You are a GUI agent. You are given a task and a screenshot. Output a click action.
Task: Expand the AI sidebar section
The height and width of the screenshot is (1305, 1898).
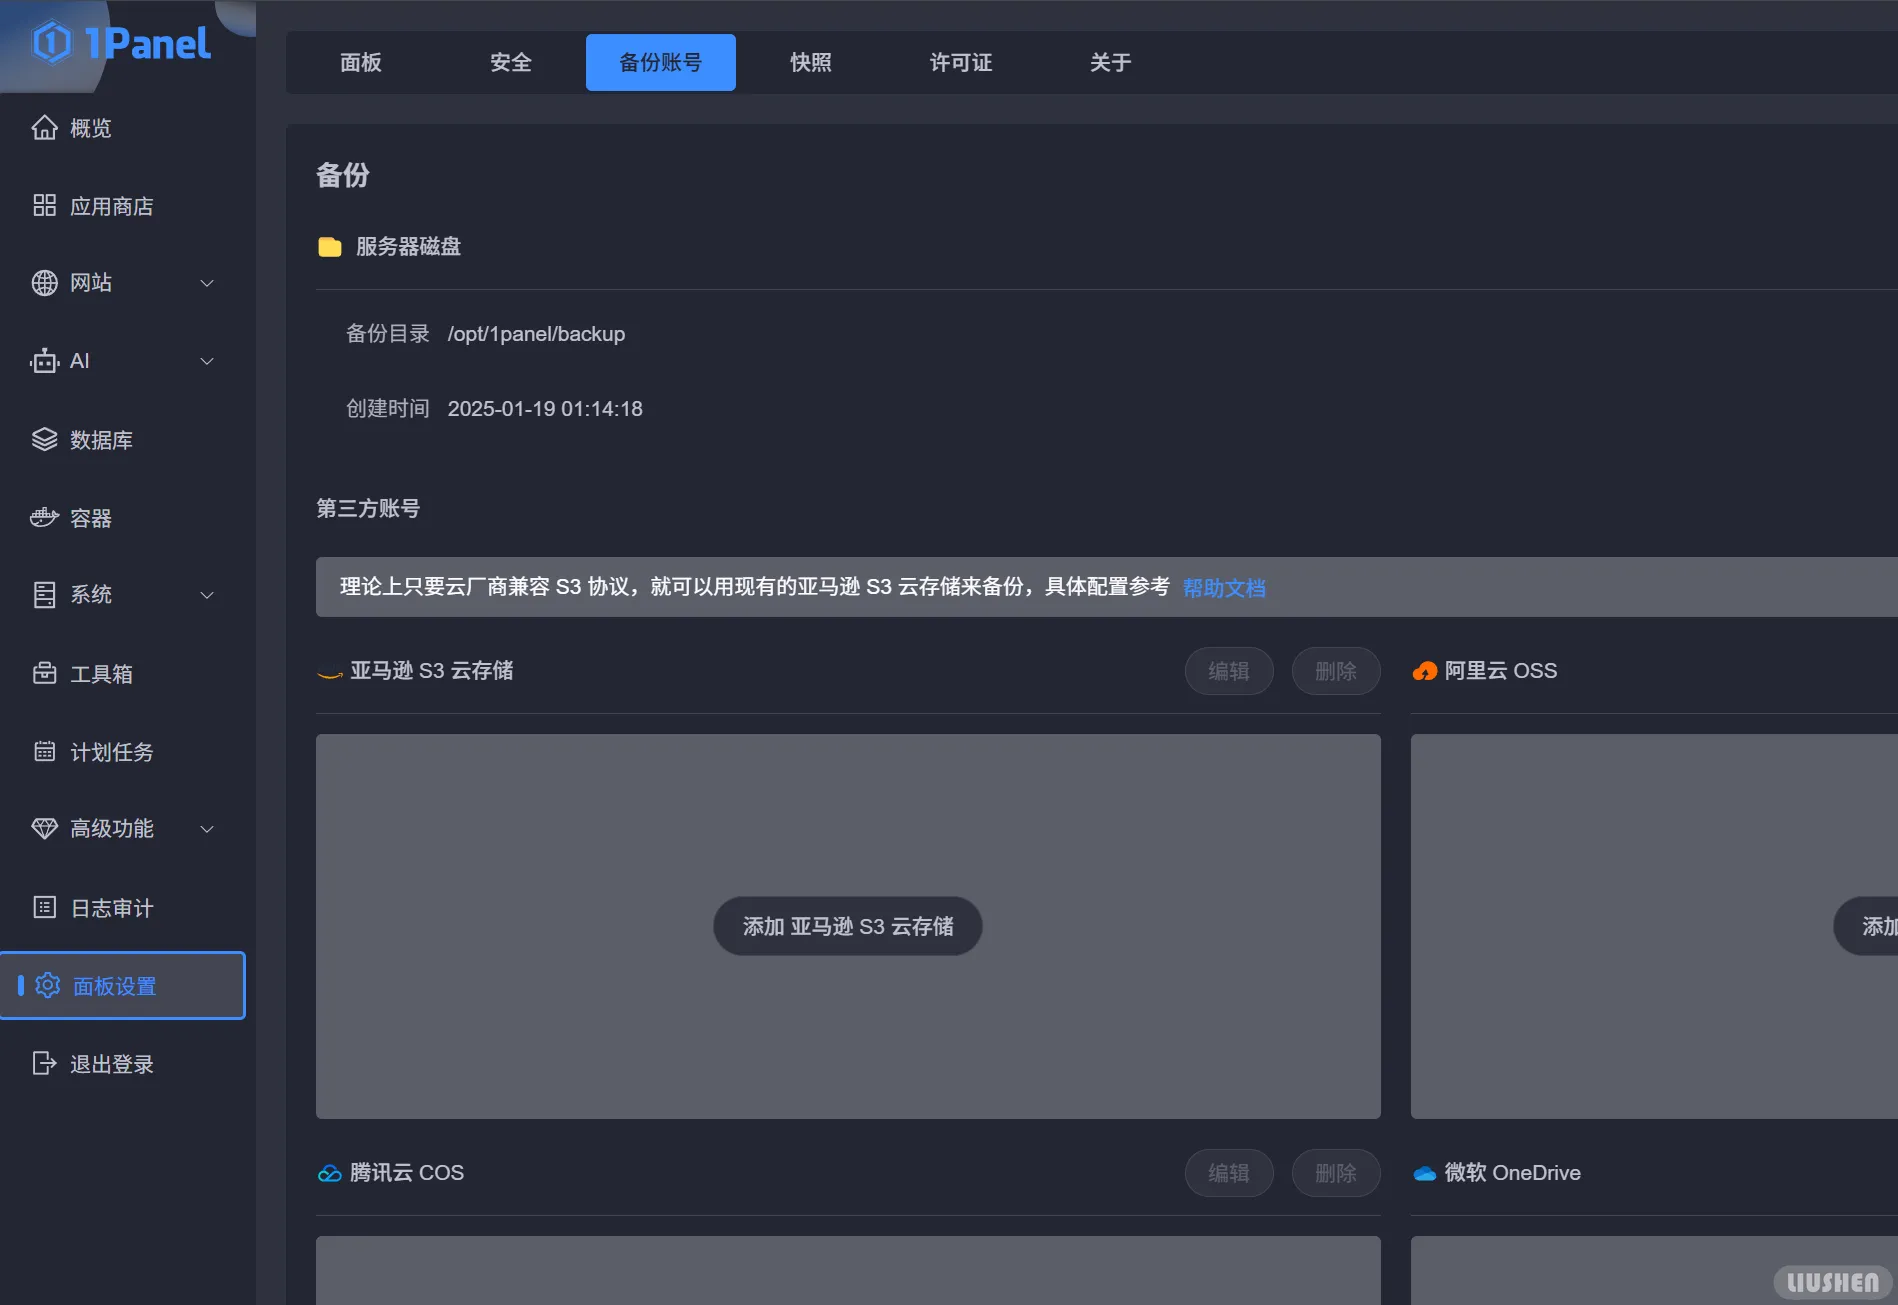click(207, 361)
